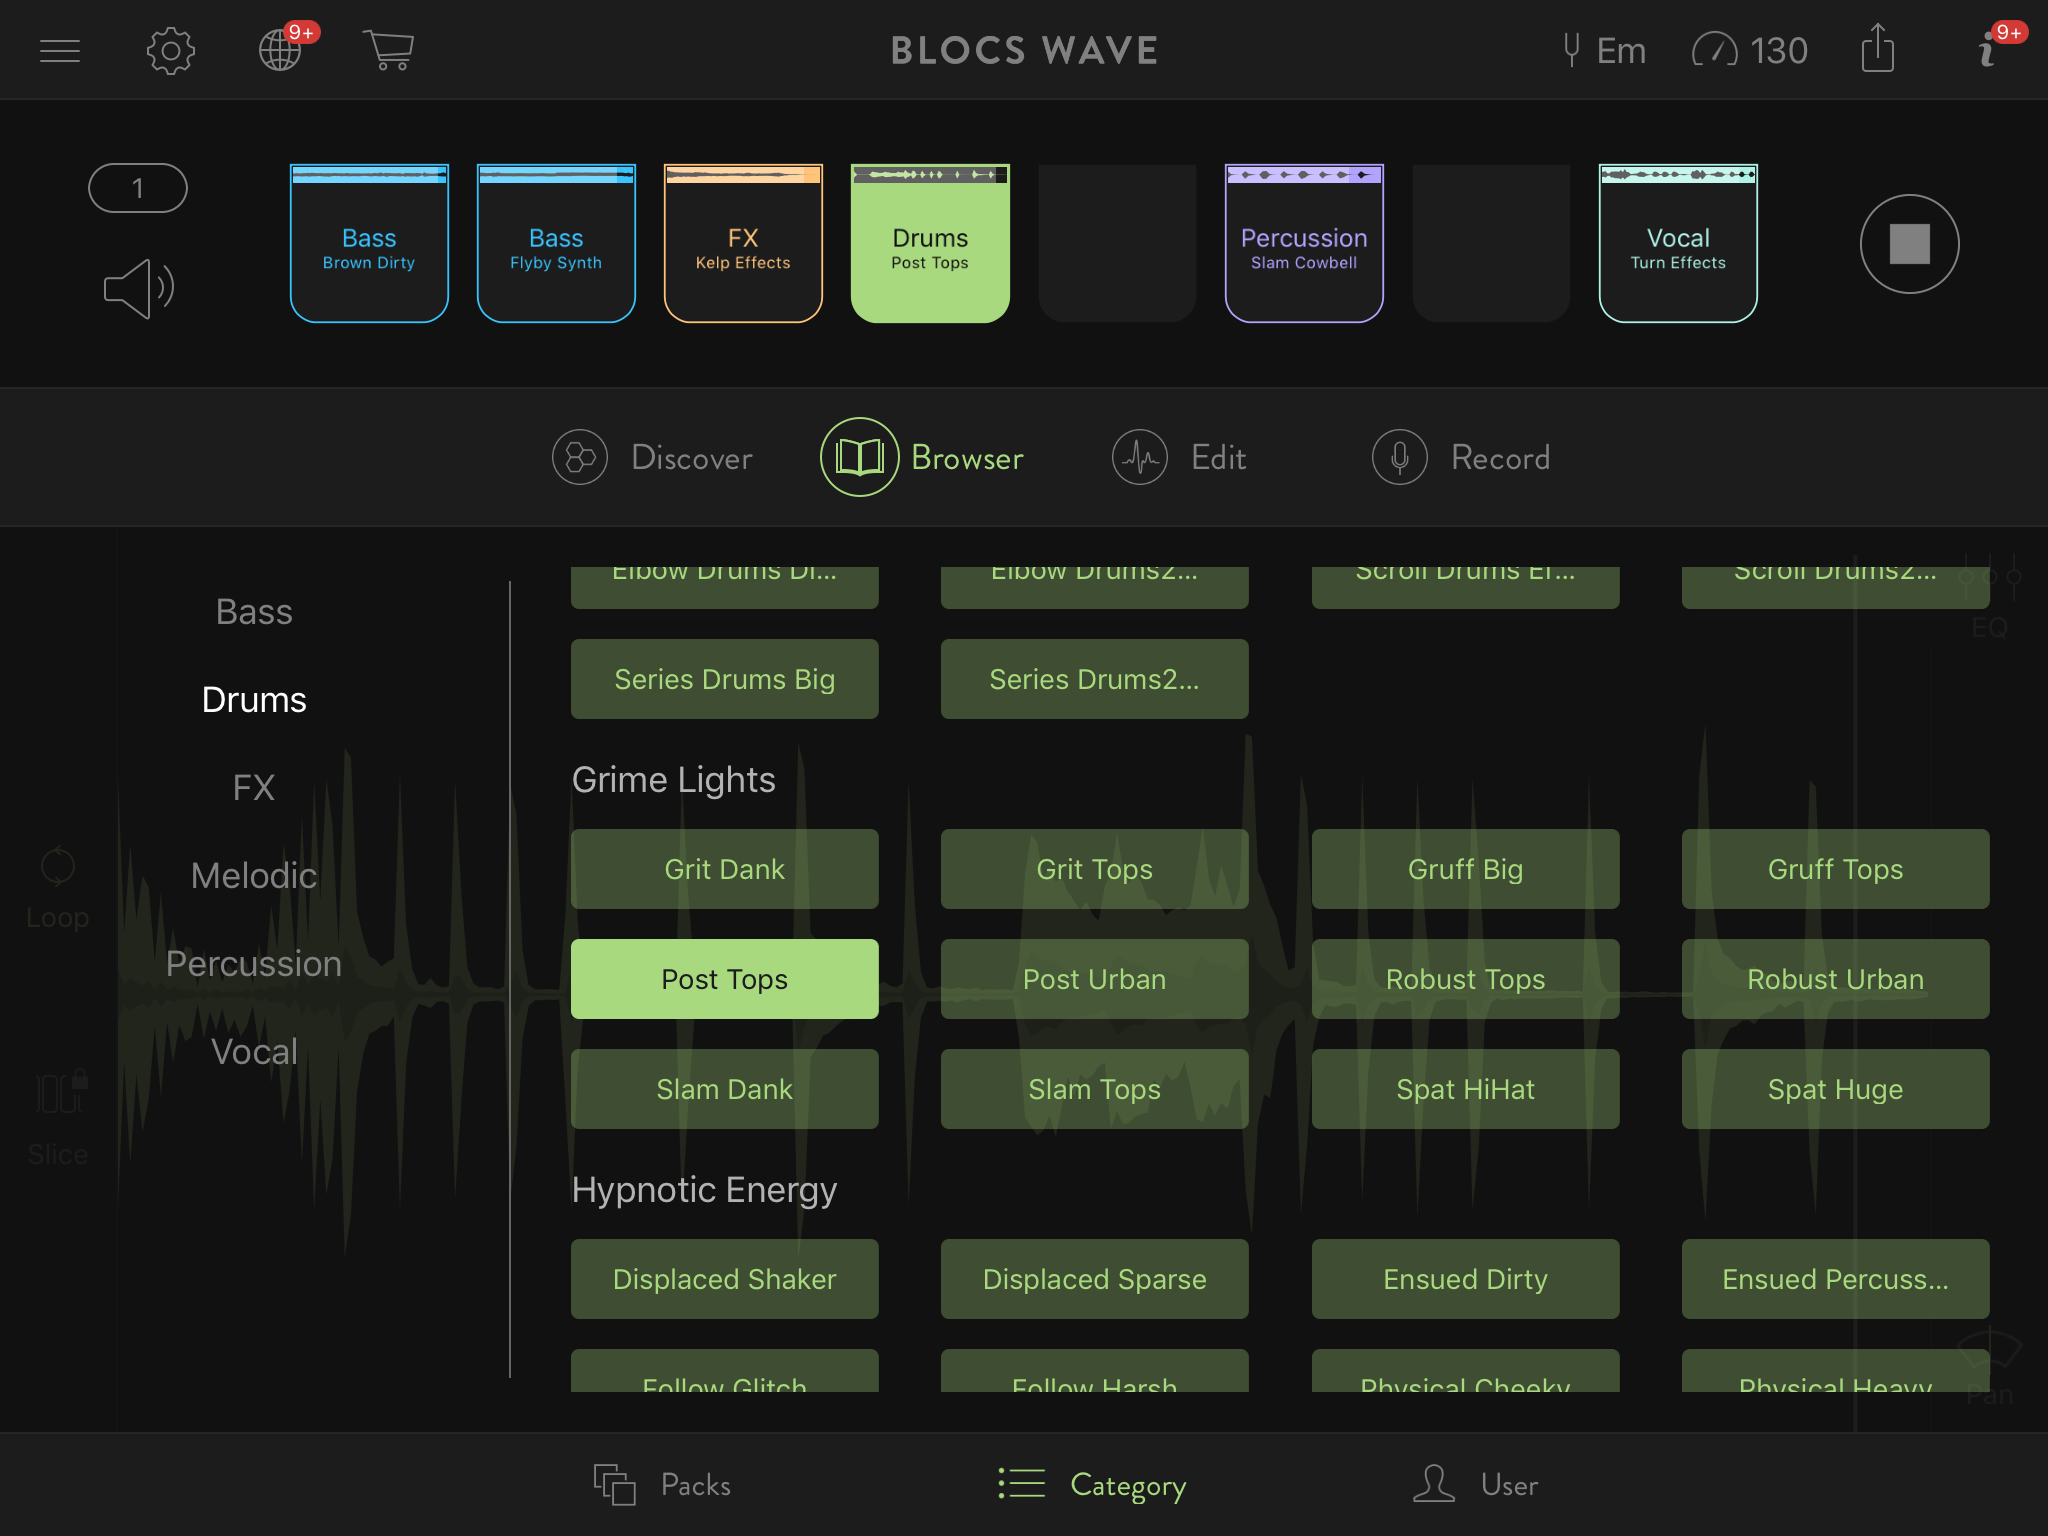Switch to the Edit tab
Image resolution: width=2048 pixels, height=1536 pixels.
tap(1180, 458)
